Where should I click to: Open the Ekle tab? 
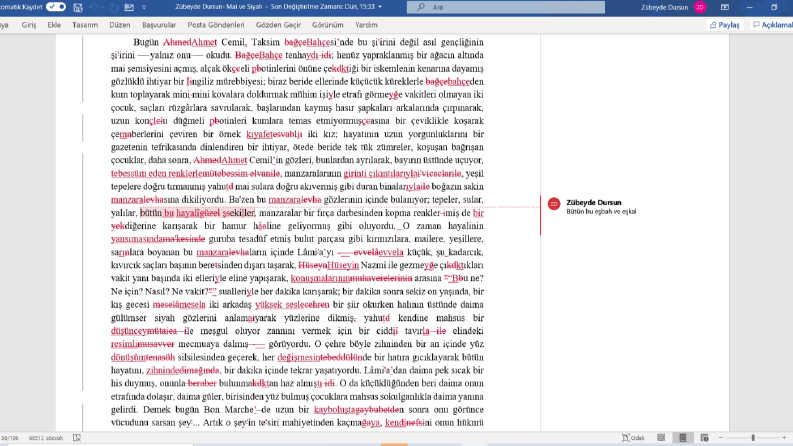[54, 25]
